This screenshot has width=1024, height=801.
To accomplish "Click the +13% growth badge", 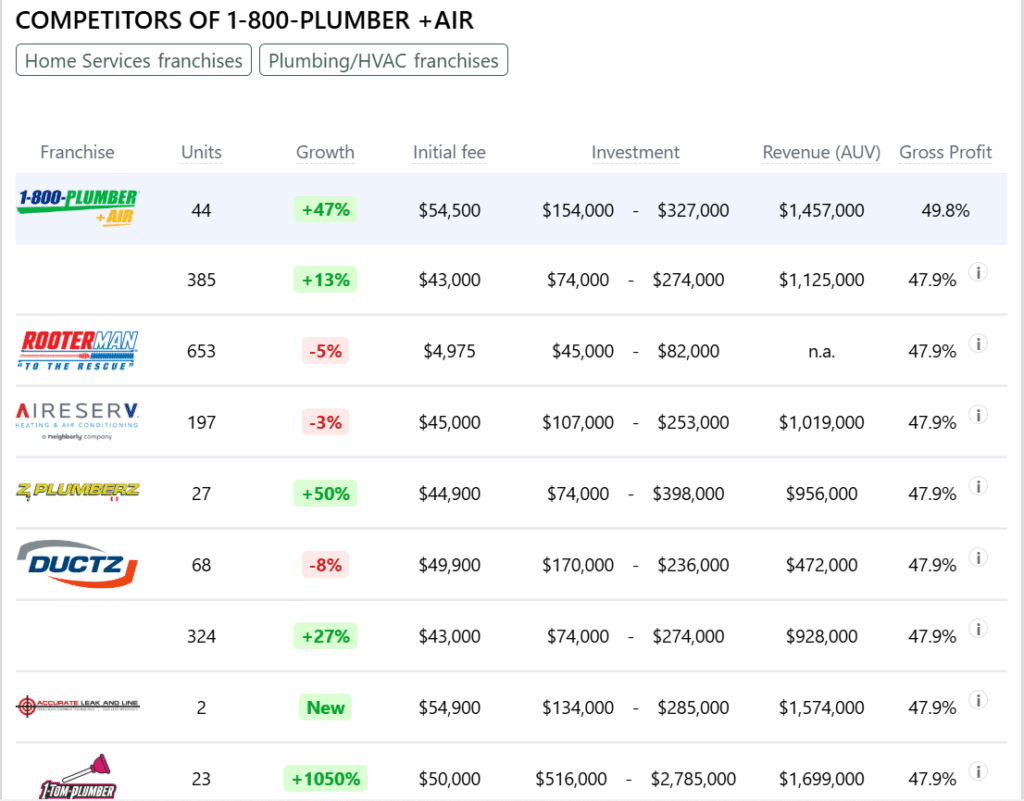I will [325, 279].
